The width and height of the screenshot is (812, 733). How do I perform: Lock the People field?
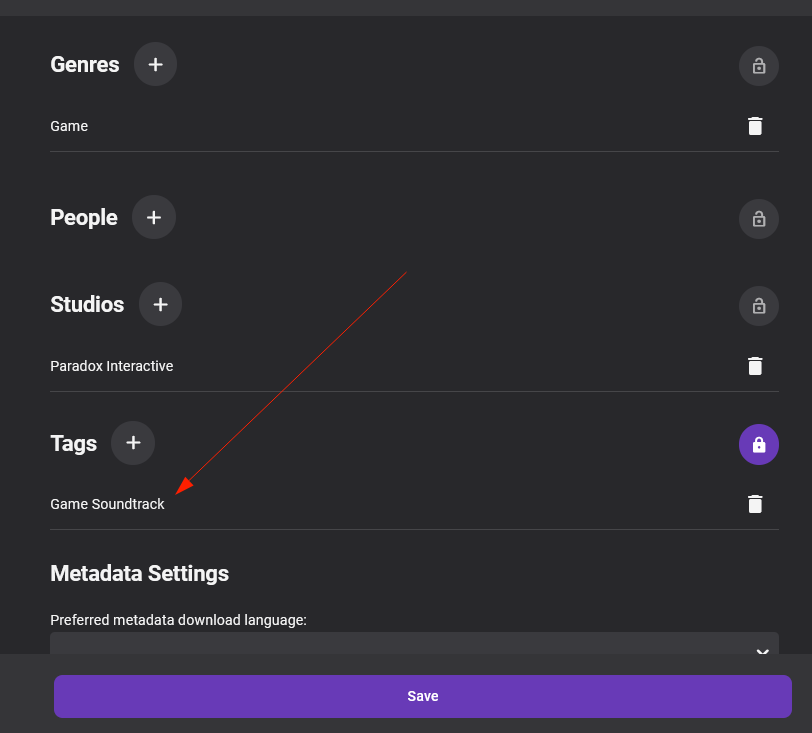click(x=758, y=219)
